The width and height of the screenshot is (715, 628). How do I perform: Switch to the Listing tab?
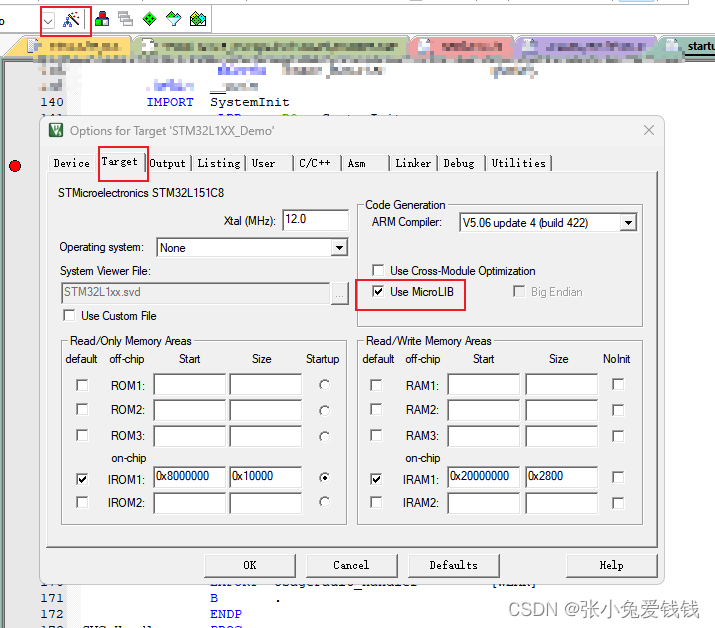tap(218, 163)
